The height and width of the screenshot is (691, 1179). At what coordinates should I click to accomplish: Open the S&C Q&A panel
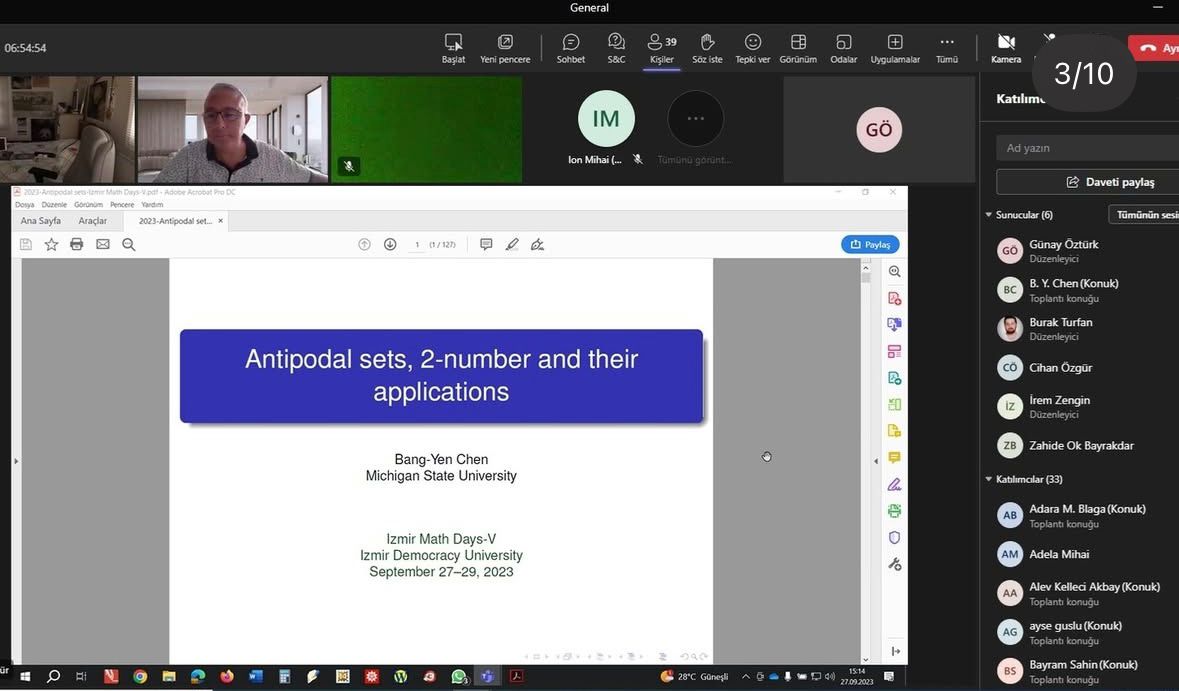coord(616,47)
